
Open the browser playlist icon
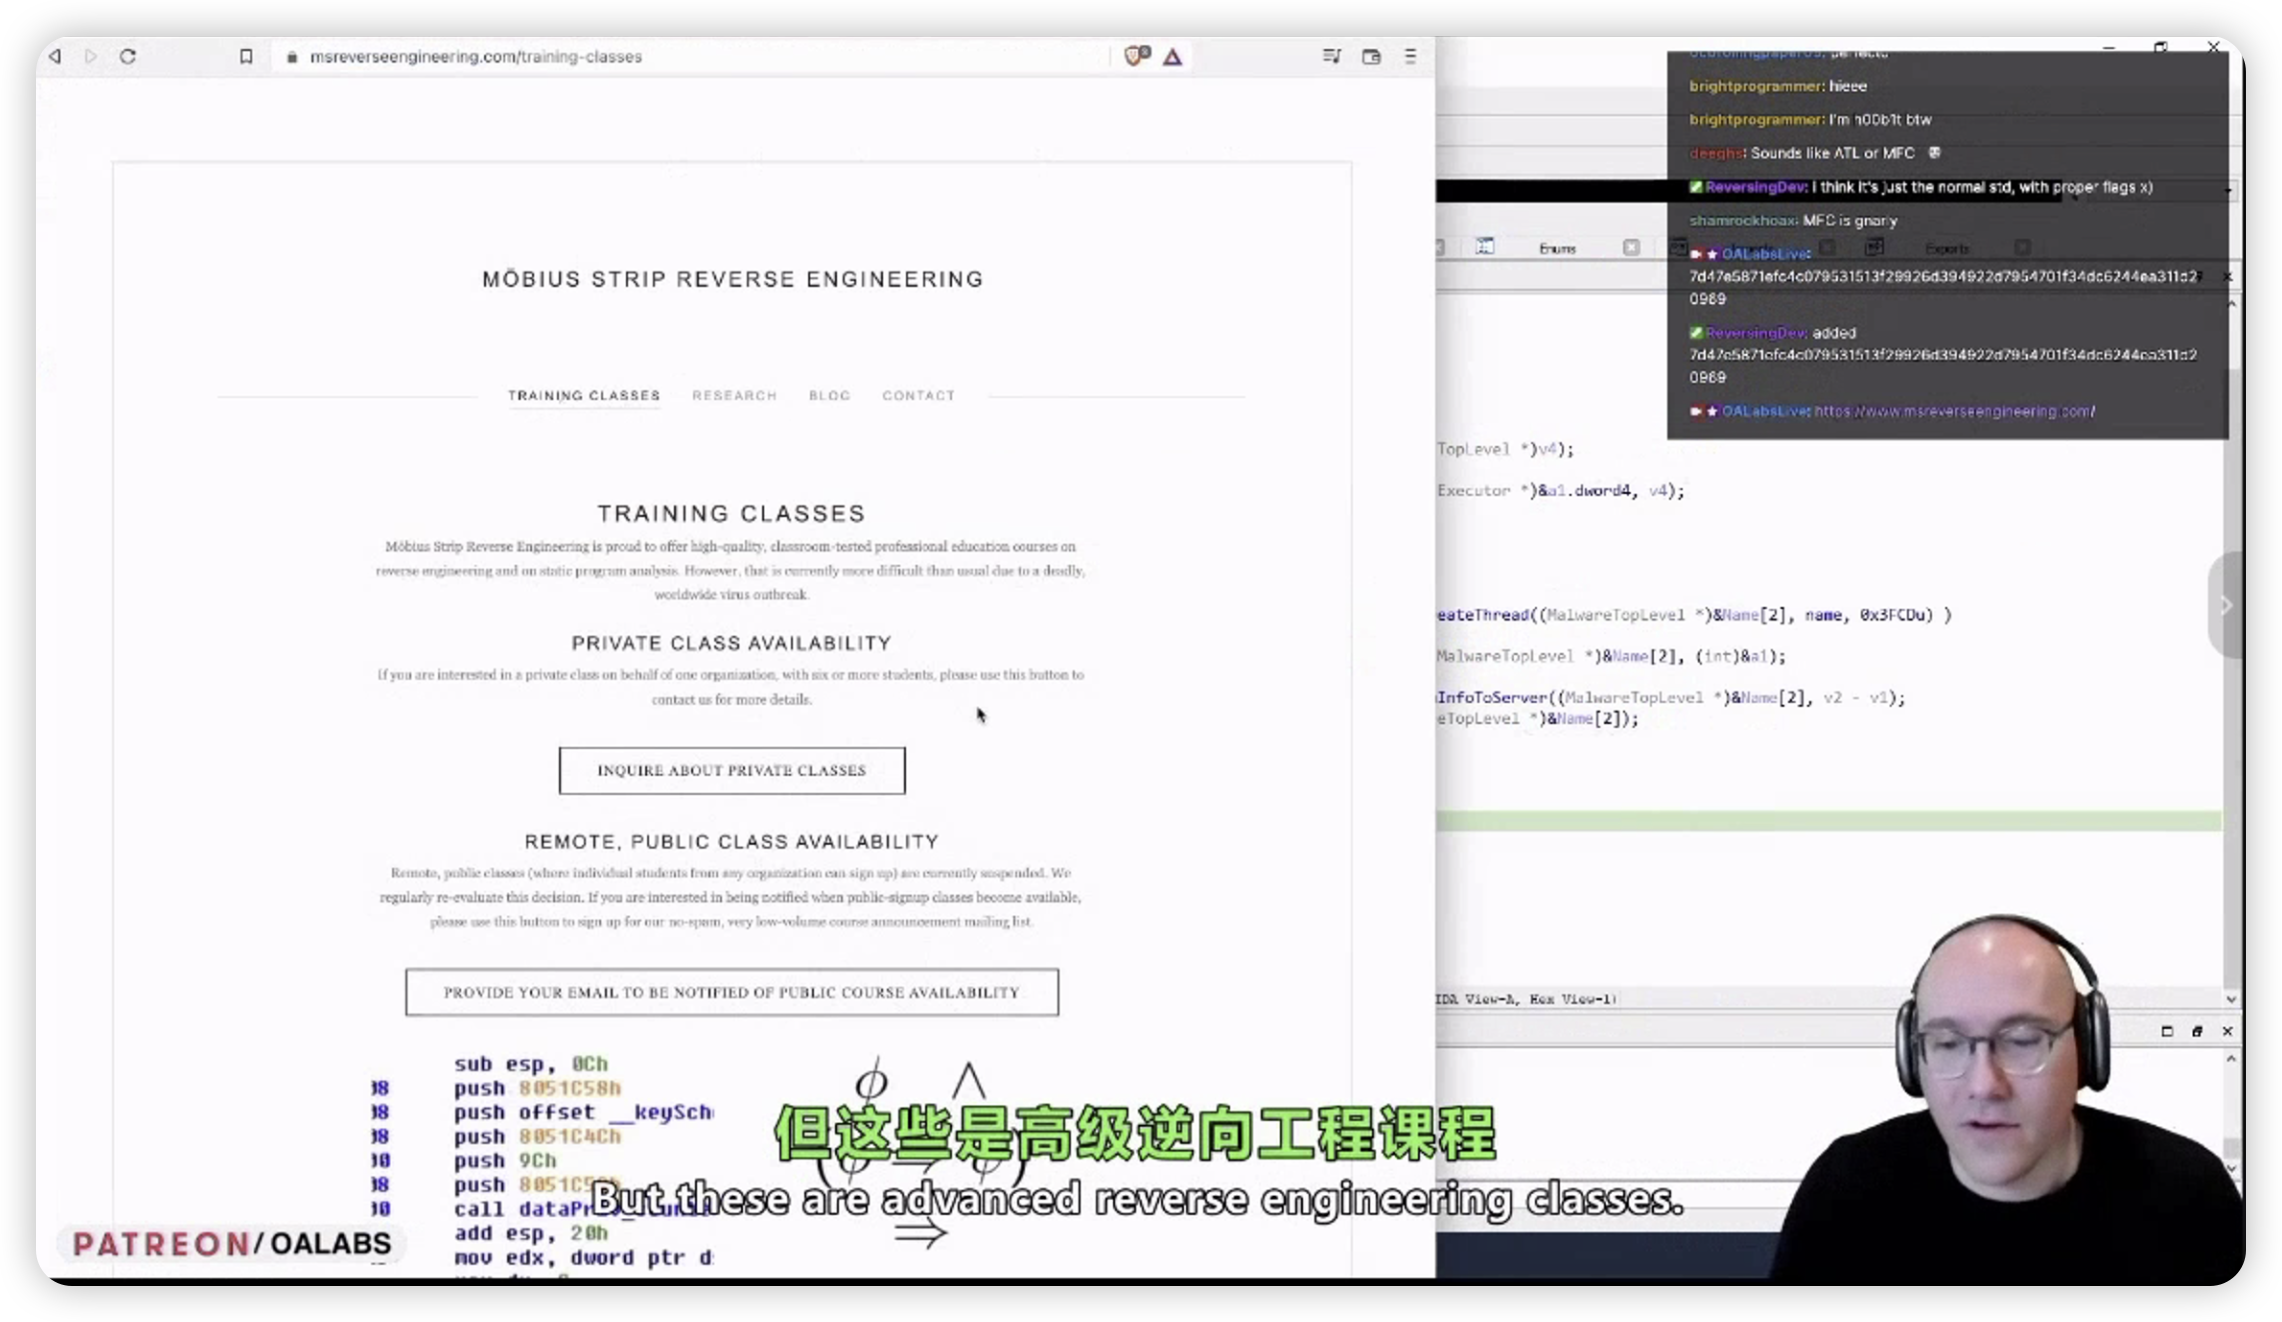1331,56
